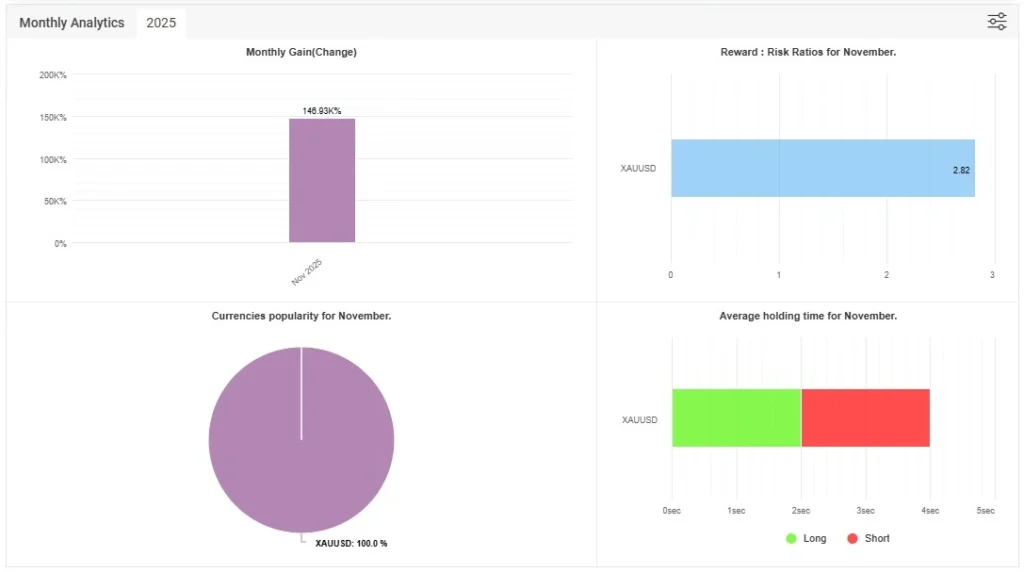Click the XAUUSD: 100.0 % pie label
Viewport: 1024px width, 572px height.
(351, 543)
